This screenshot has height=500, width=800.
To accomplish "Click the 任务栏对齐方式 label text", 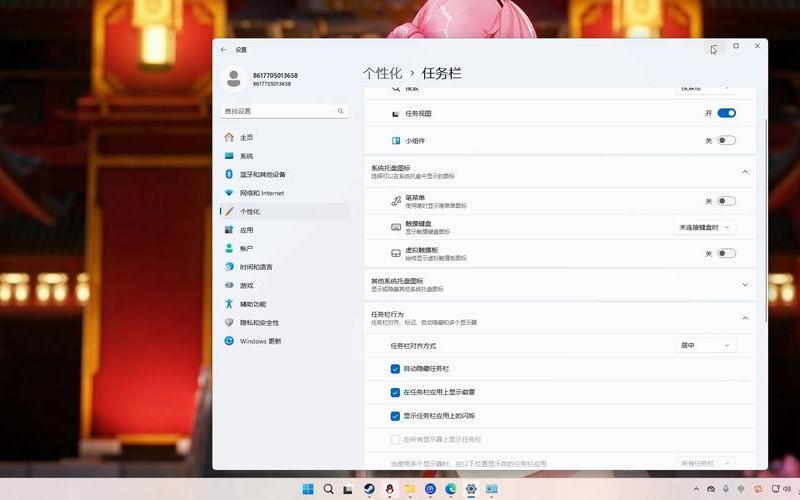I will (x=413, y=346).
